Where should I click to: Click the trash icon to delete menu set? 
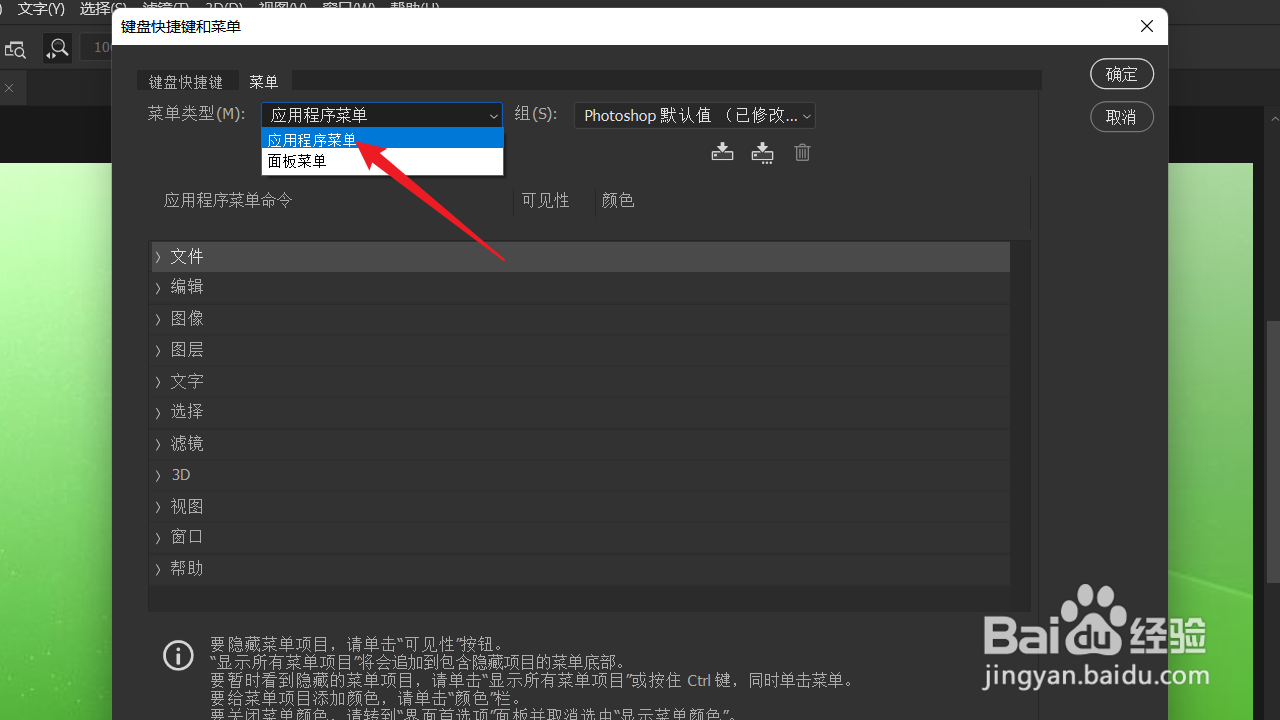[802, 152]
